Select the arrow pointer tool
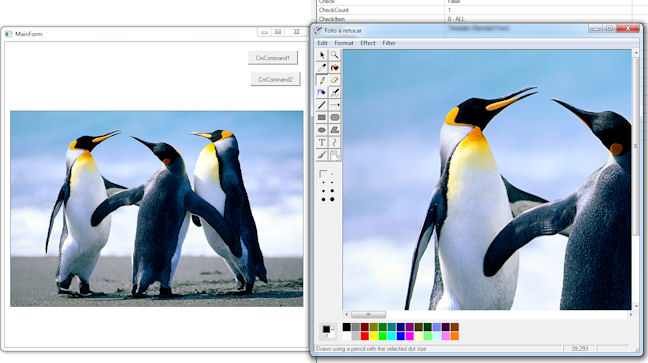The width and height of the screenshot is (648, 363). [x=322, y=55]
